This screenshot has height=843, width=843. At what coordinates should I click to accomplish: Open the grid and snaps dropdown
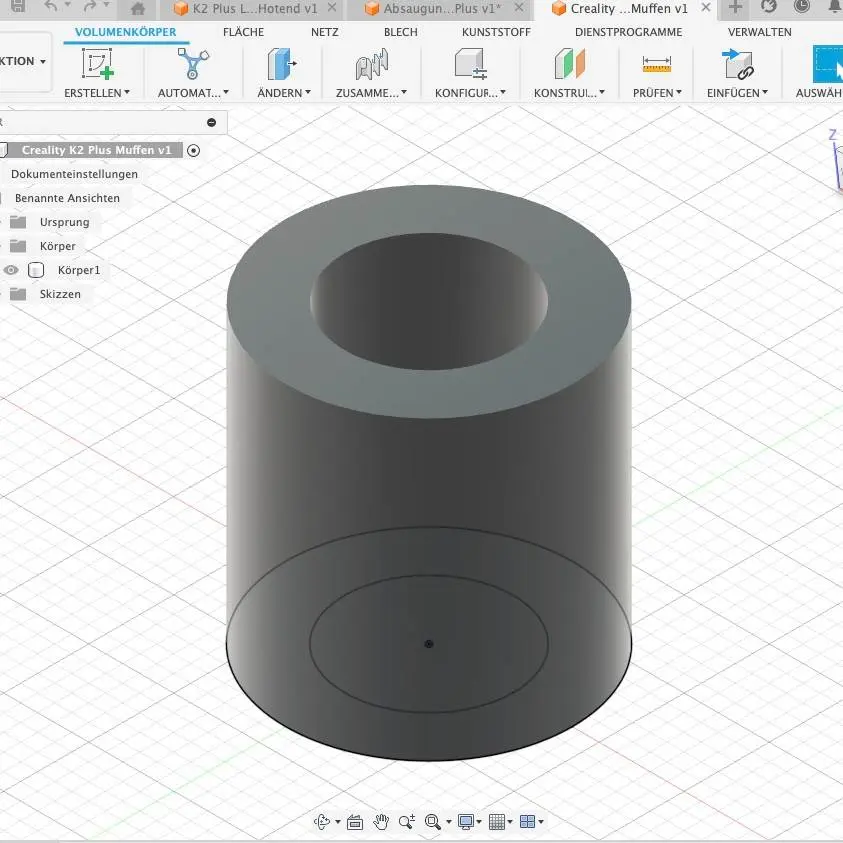click(502, 822)
